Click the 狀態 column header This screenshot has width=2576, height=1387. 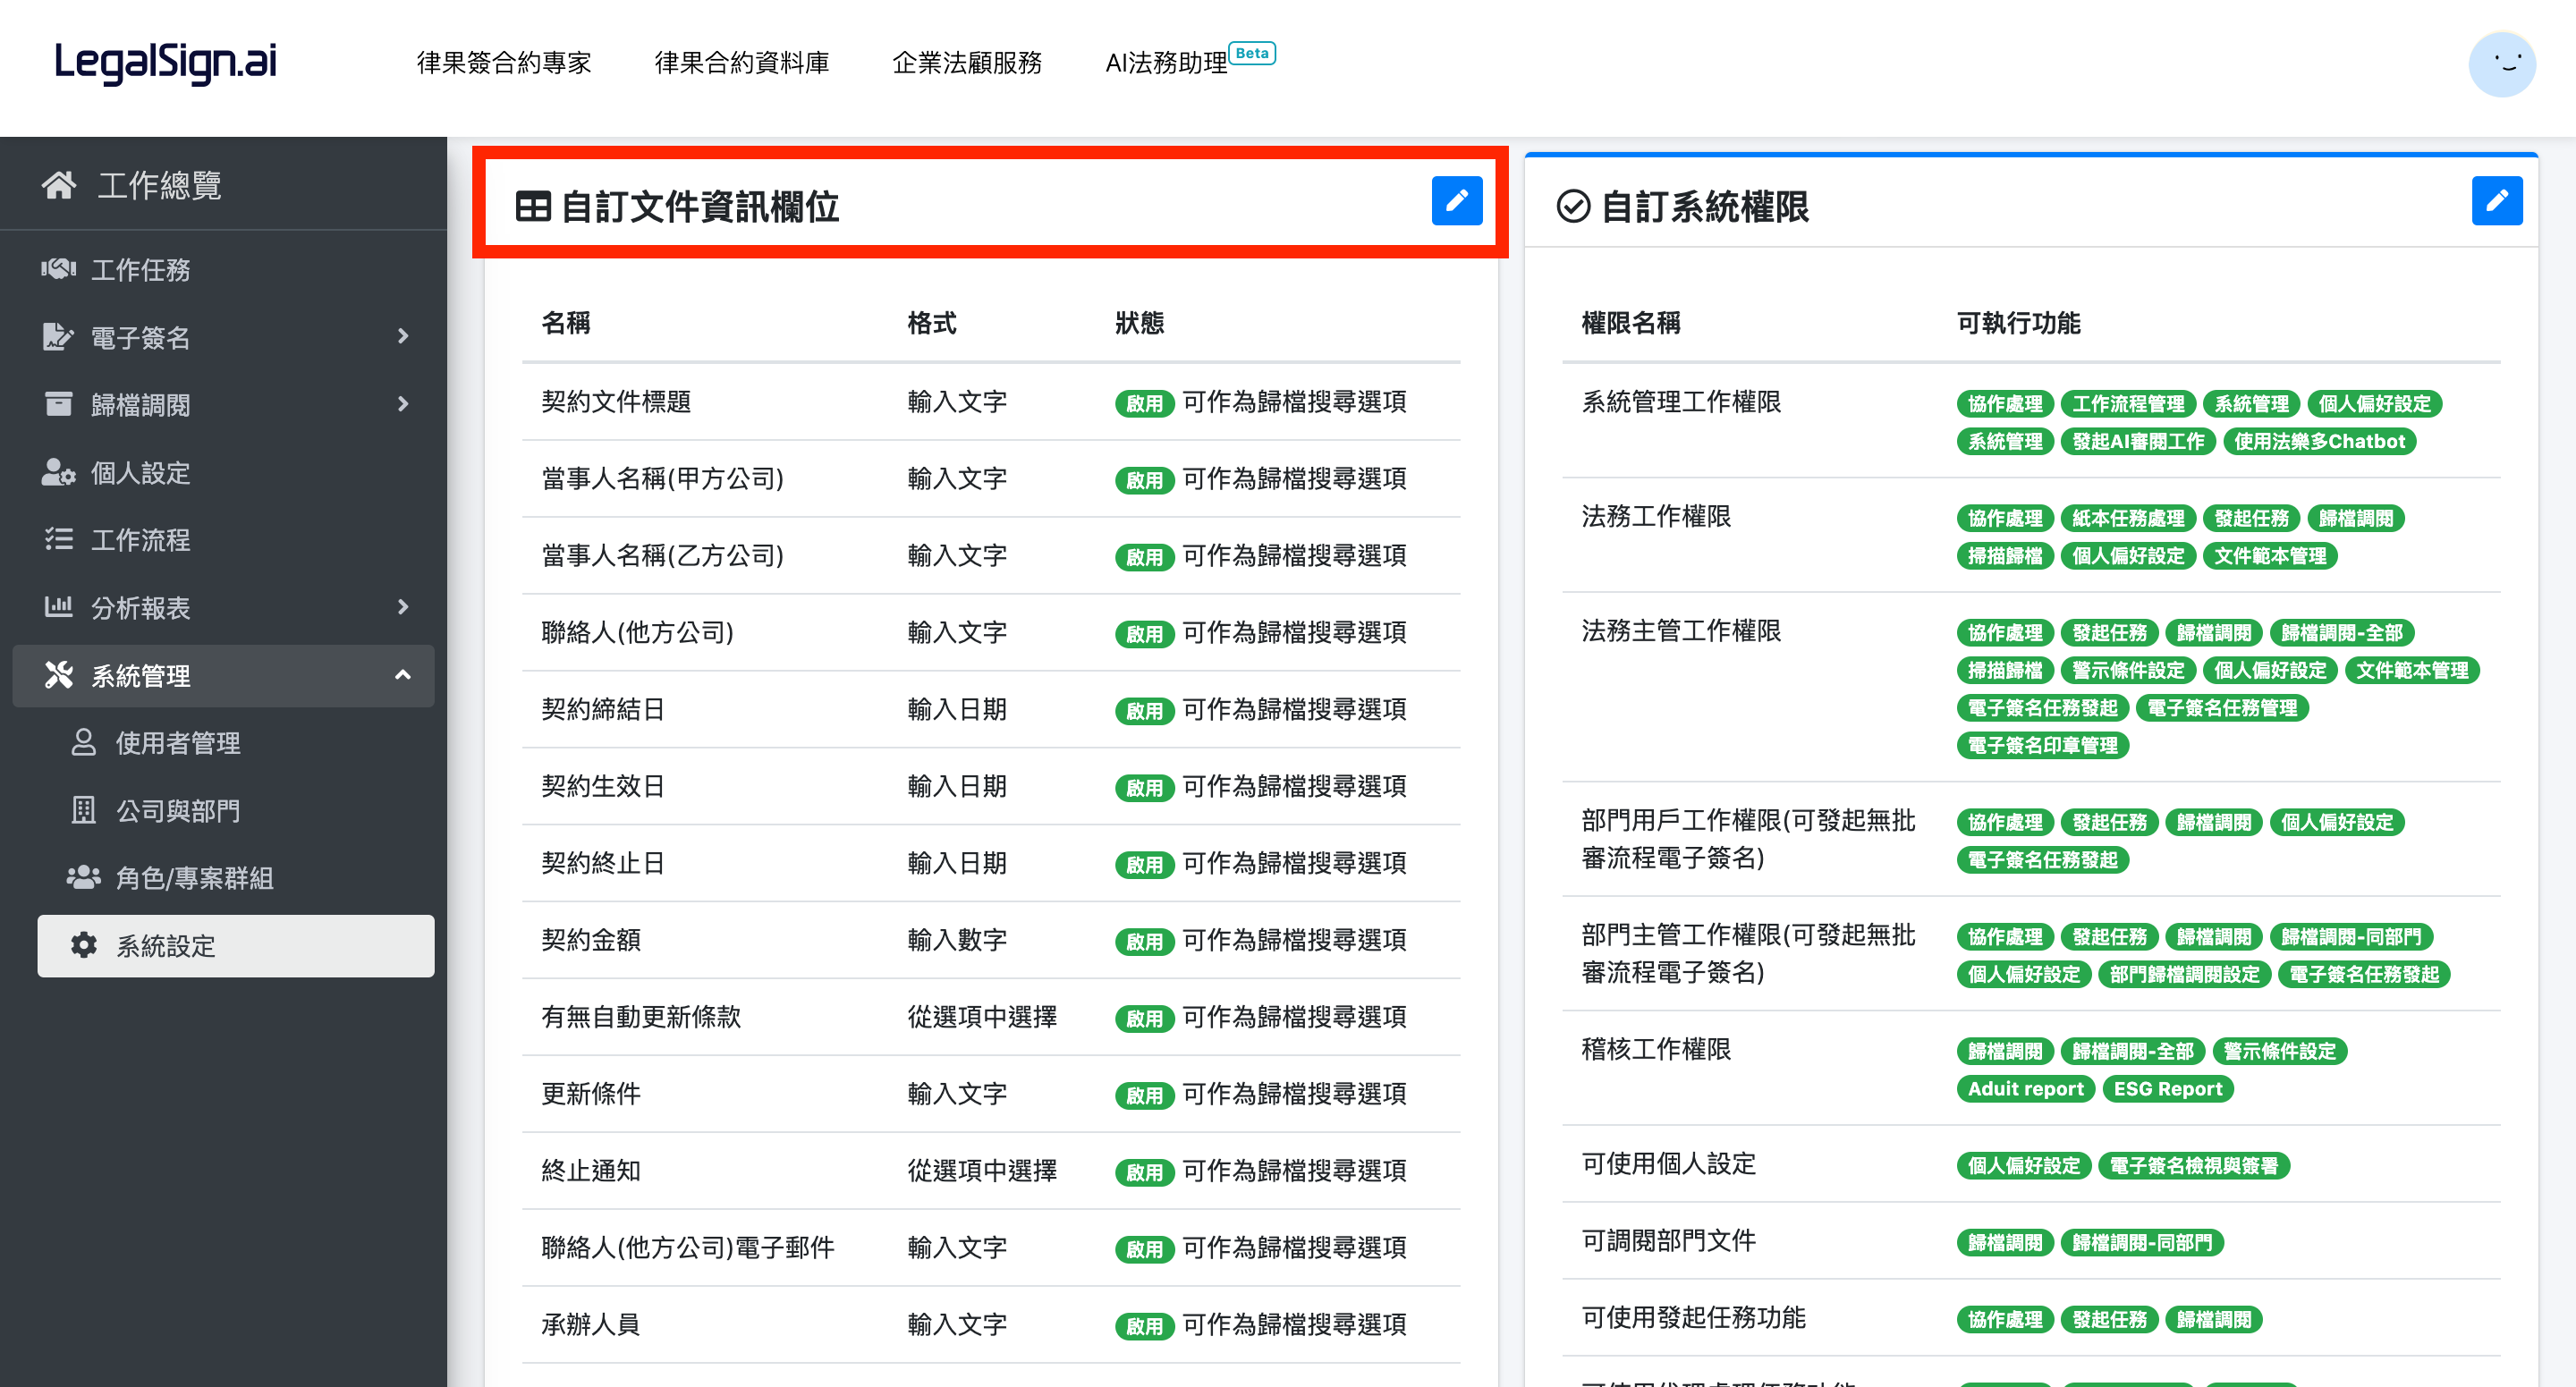pos(1139,323)
